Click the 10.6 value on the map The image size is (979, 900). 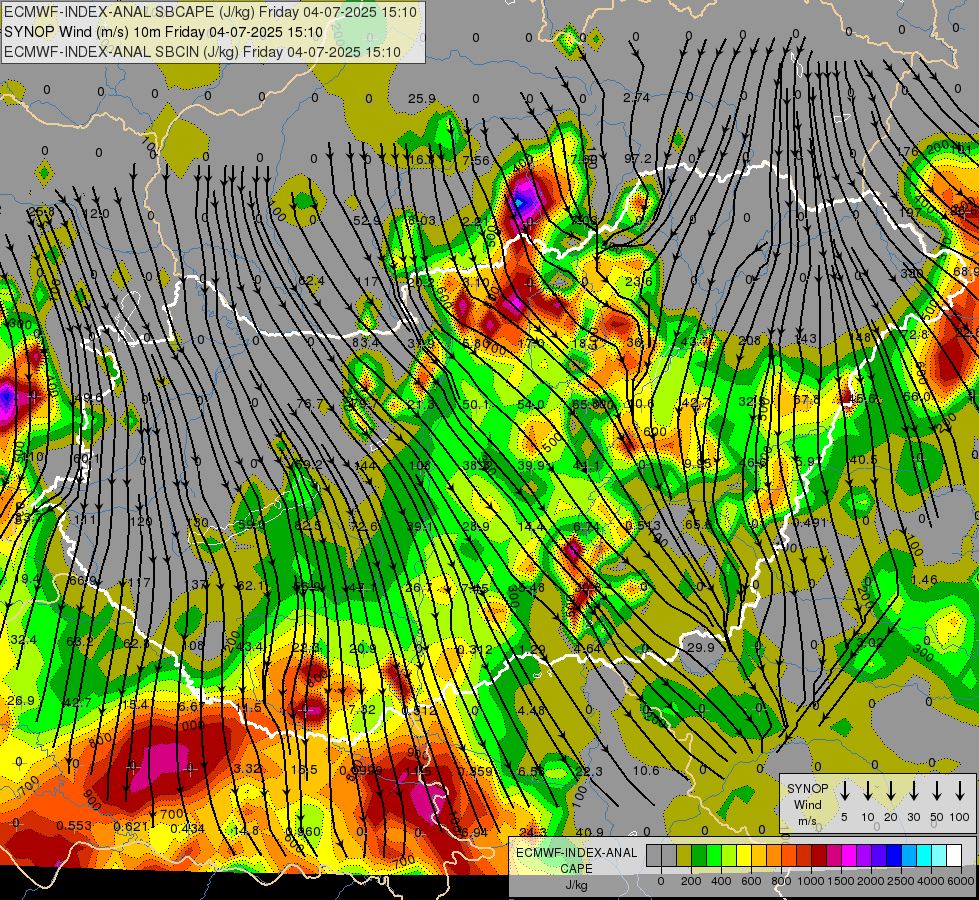[646, 770]
